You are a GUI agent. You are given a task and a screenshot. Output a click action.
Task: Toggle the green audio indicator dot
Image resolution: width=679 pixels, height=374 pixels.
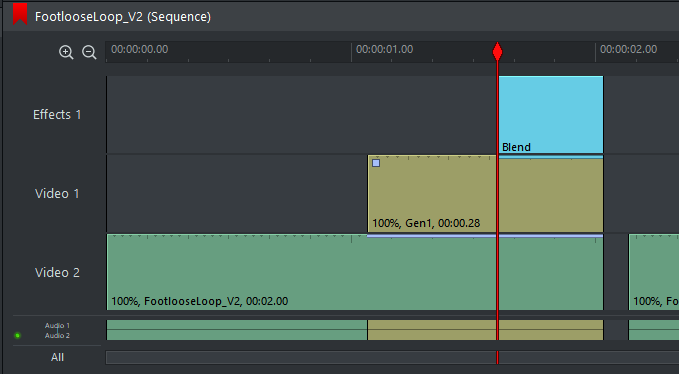coord(17,335)
